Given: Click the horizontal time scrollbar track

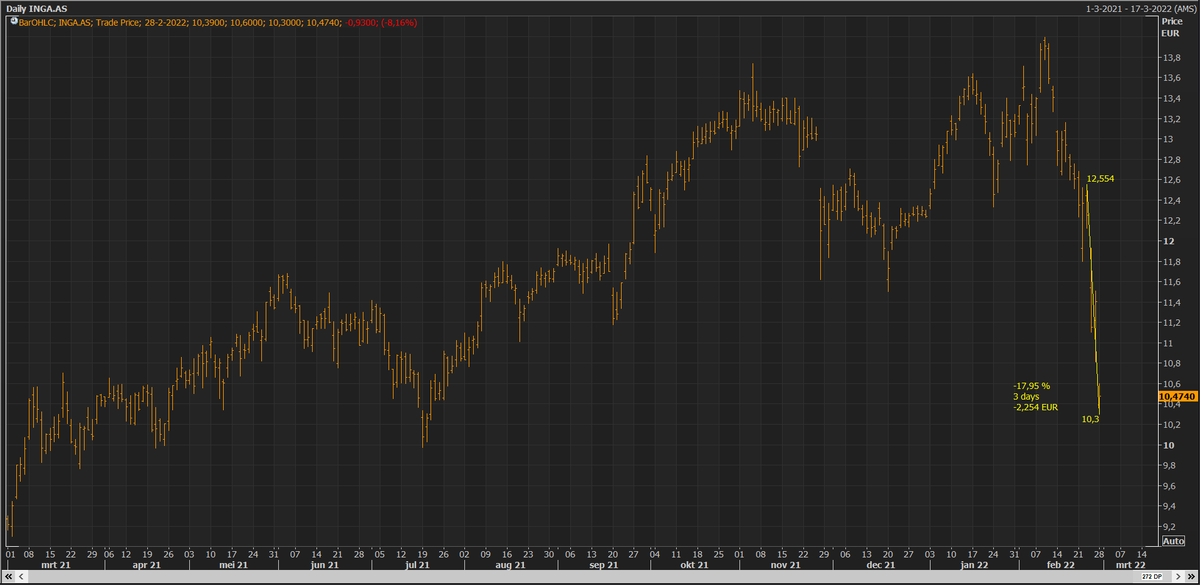Looking at the screenshot, I should click(x=582, y=578).
